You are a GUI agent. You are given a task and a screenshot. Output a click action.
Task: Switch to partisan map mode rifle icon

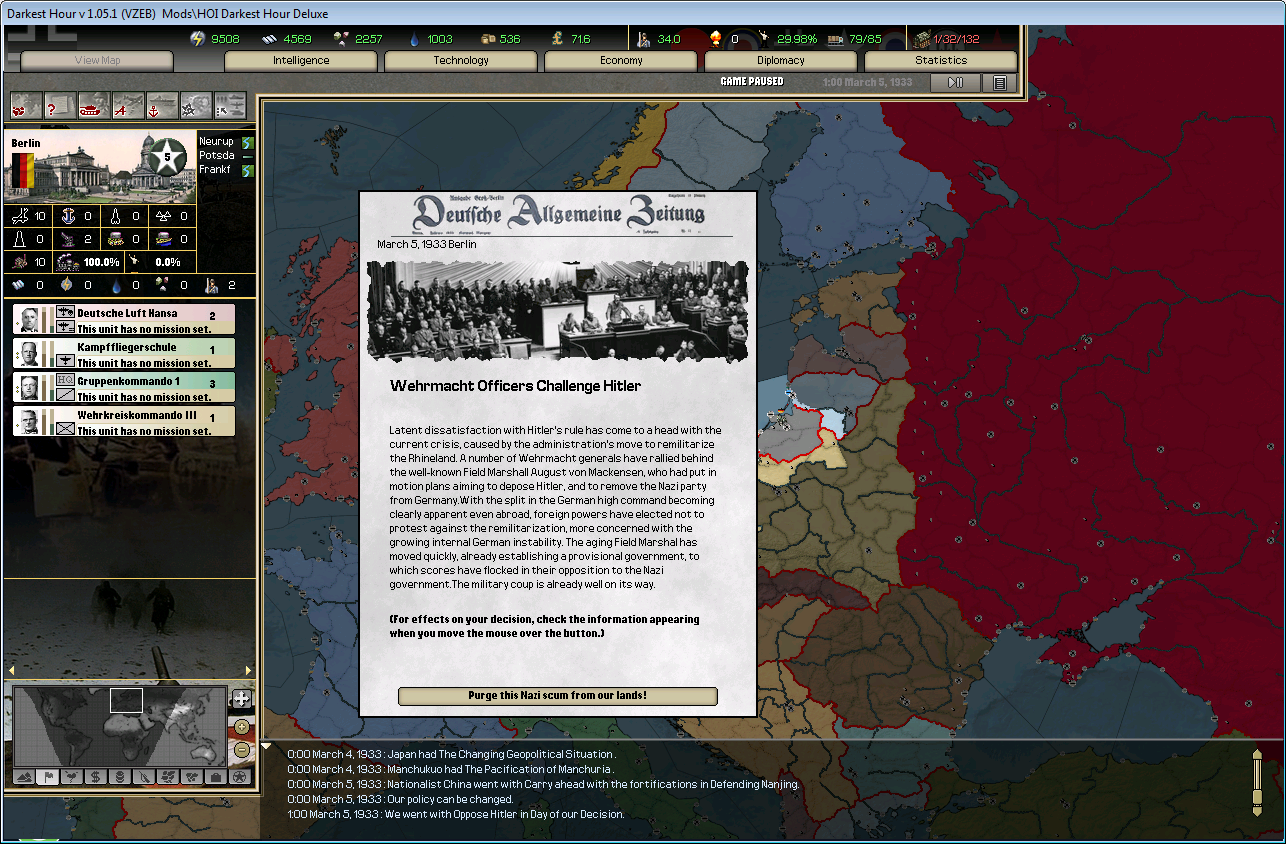(x=143, y=776)
